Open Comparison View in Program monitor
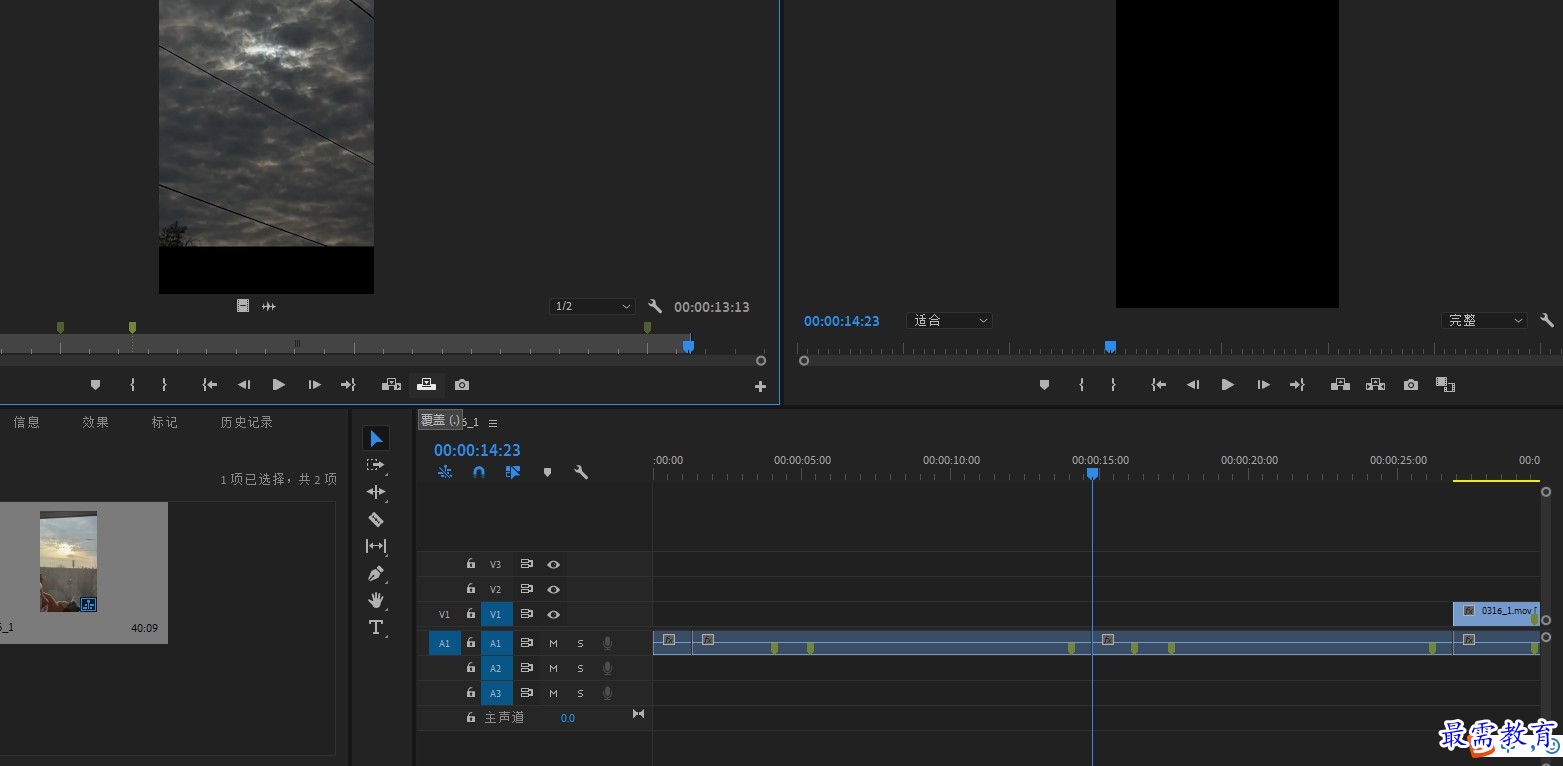Screen dimensions: 1563x766 point(1445,385)
